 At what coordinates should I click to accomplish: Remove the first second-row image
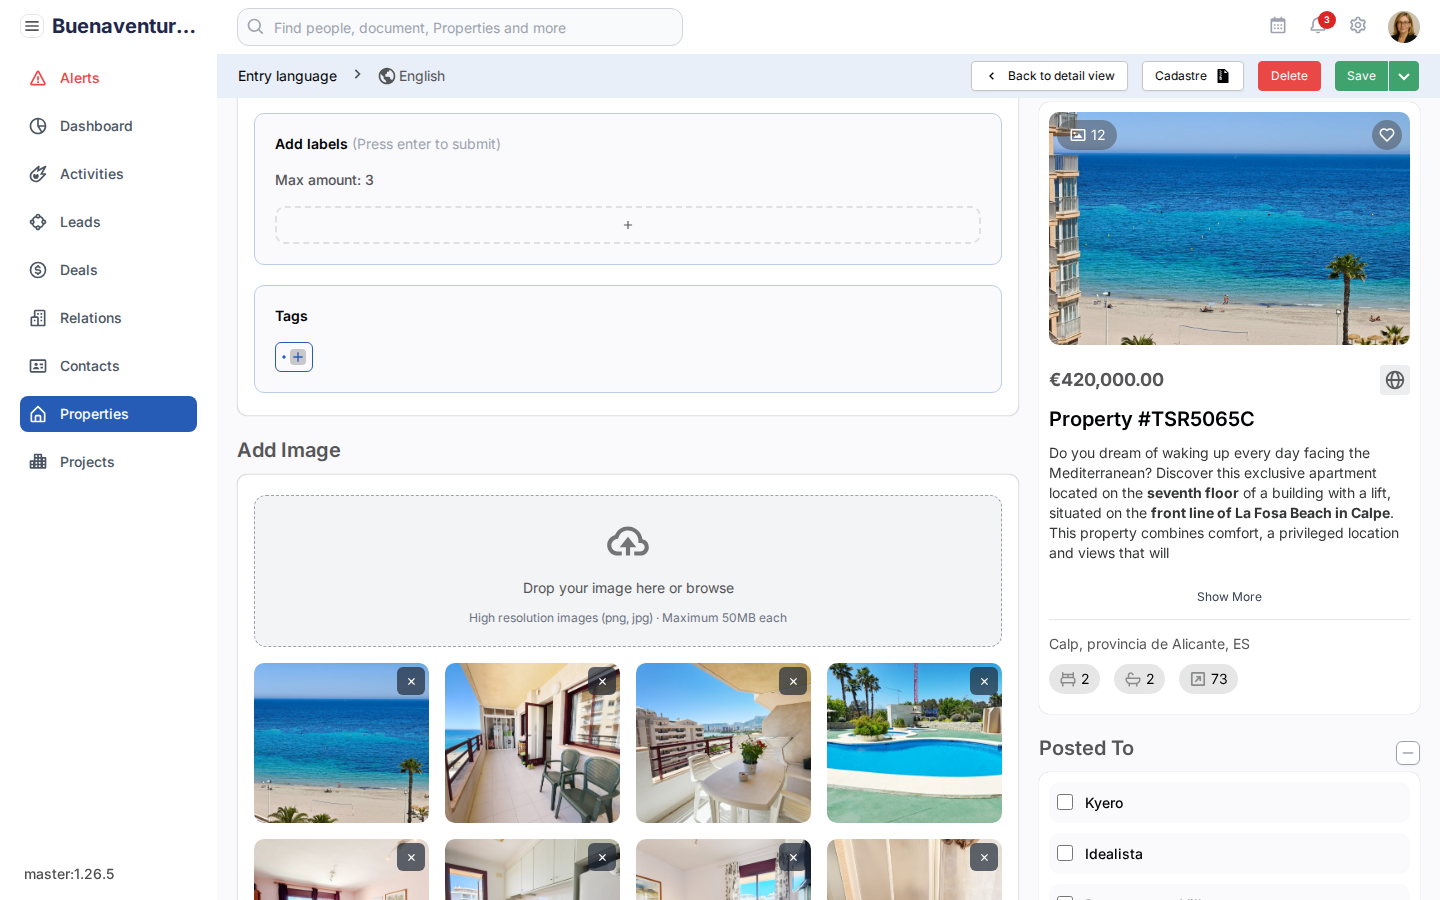point(411,857)
